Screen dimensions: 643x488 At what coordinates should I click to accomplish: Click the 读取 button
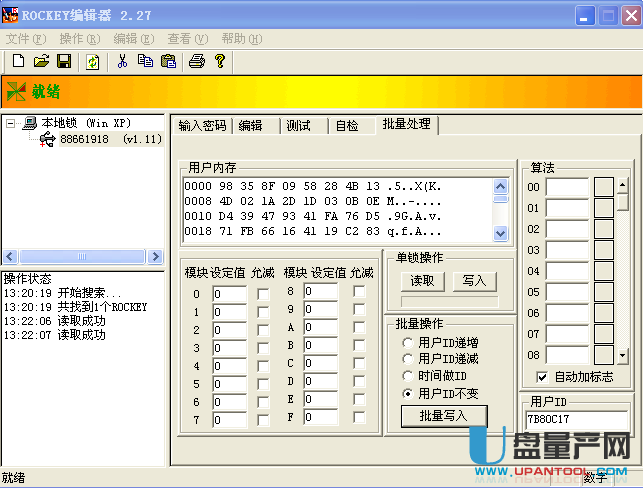click(x=422, y=281)
